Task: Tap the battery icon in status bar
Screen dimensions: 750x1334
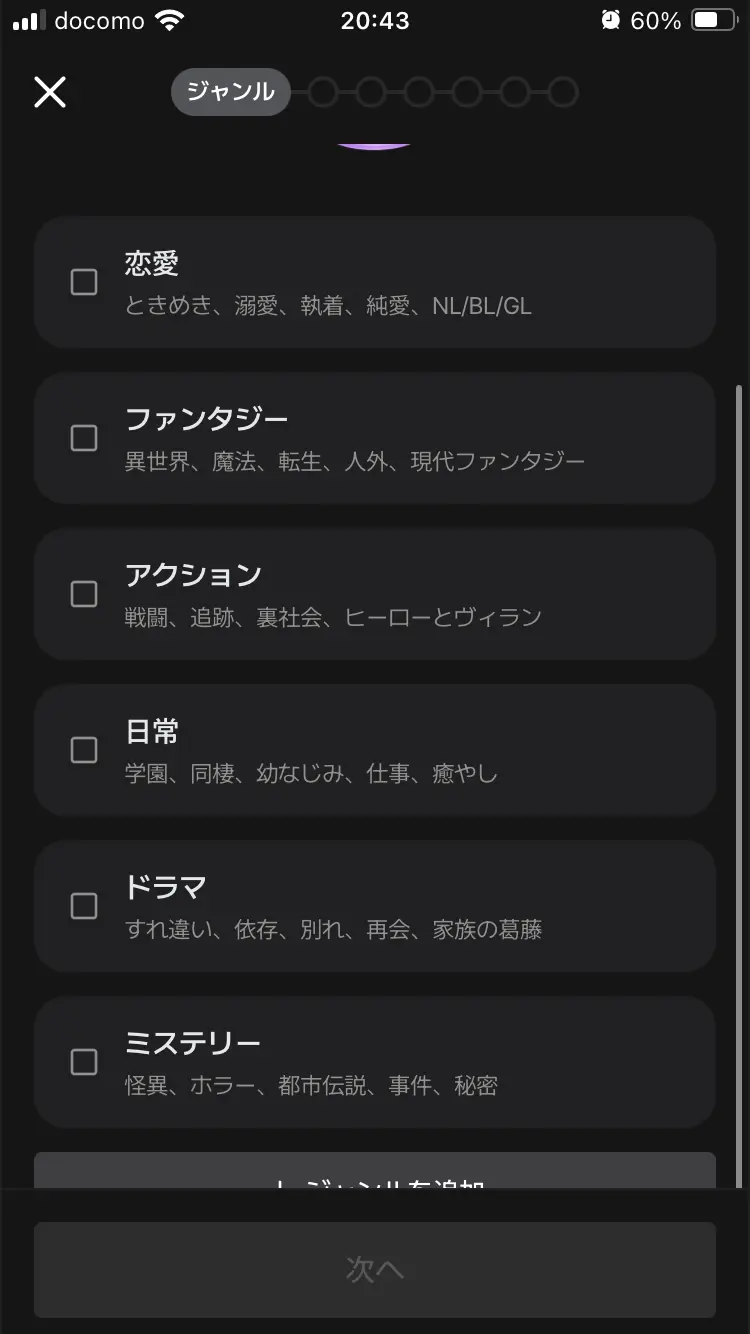Action: coord(715,20)
